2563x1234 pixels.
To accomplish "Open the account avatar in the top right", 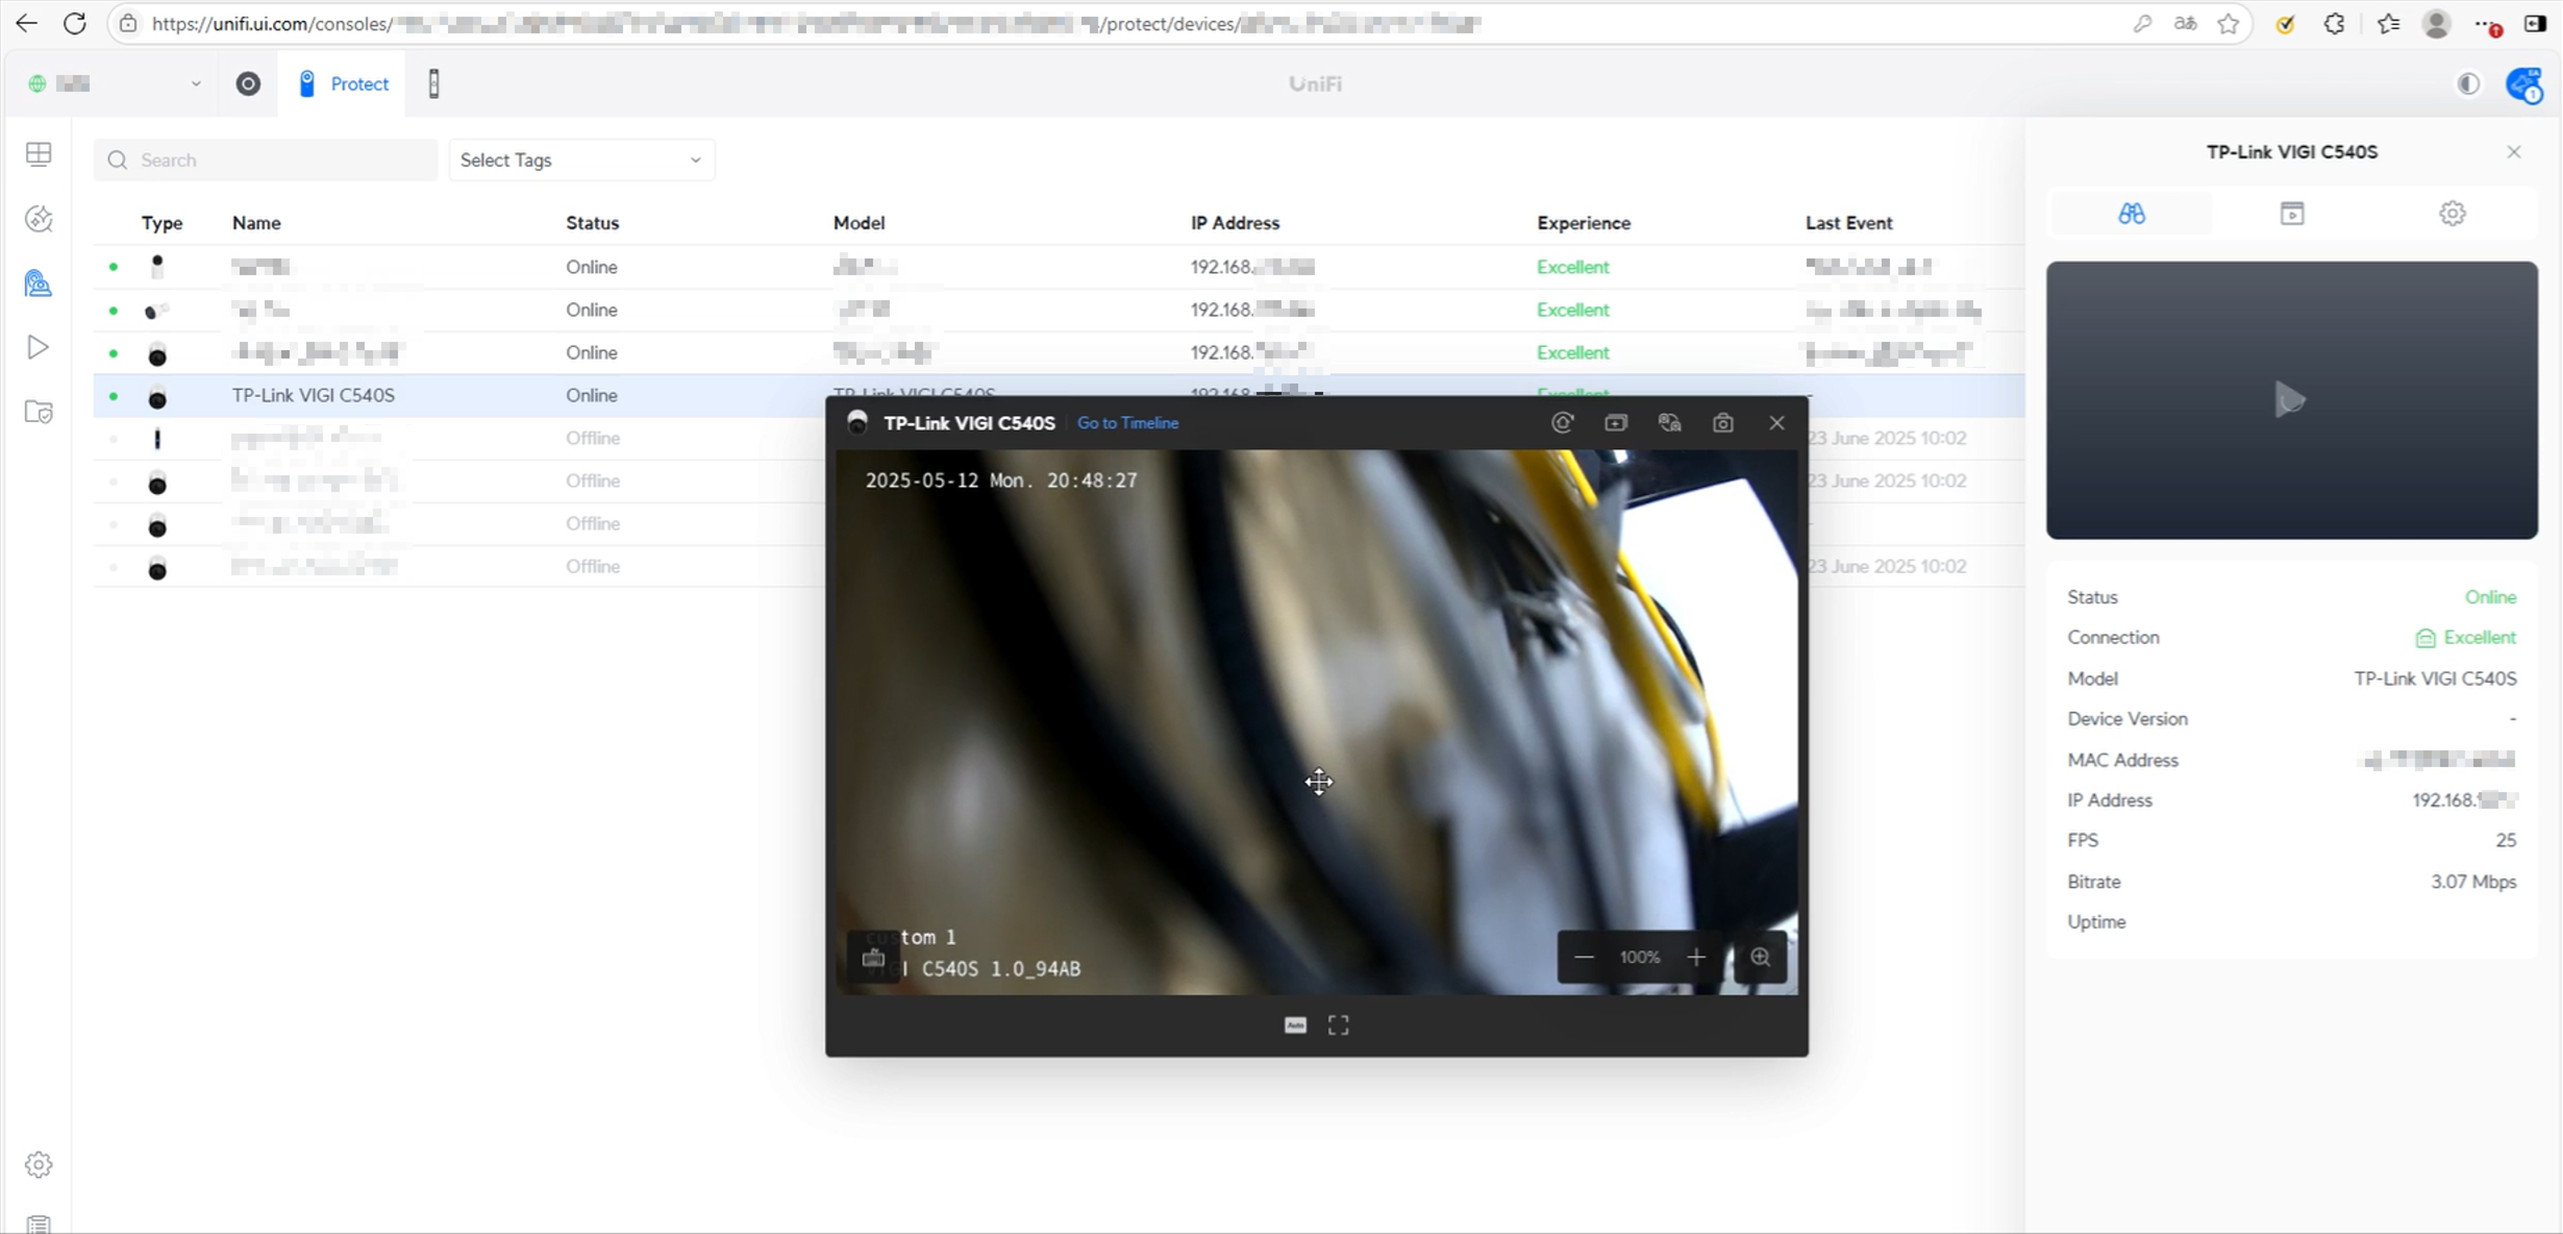I will pyautogui.click(x=2525, y=84).
